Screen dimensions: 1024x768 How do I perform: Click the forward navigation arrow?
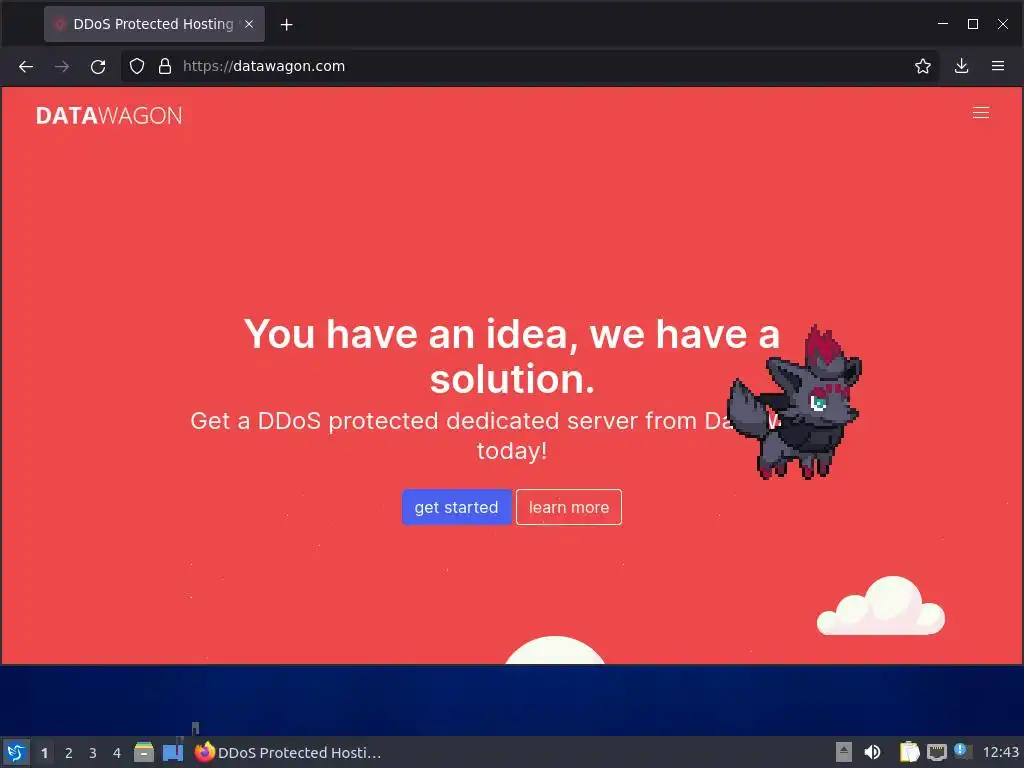pyautogui.click(x=62, y=67)
